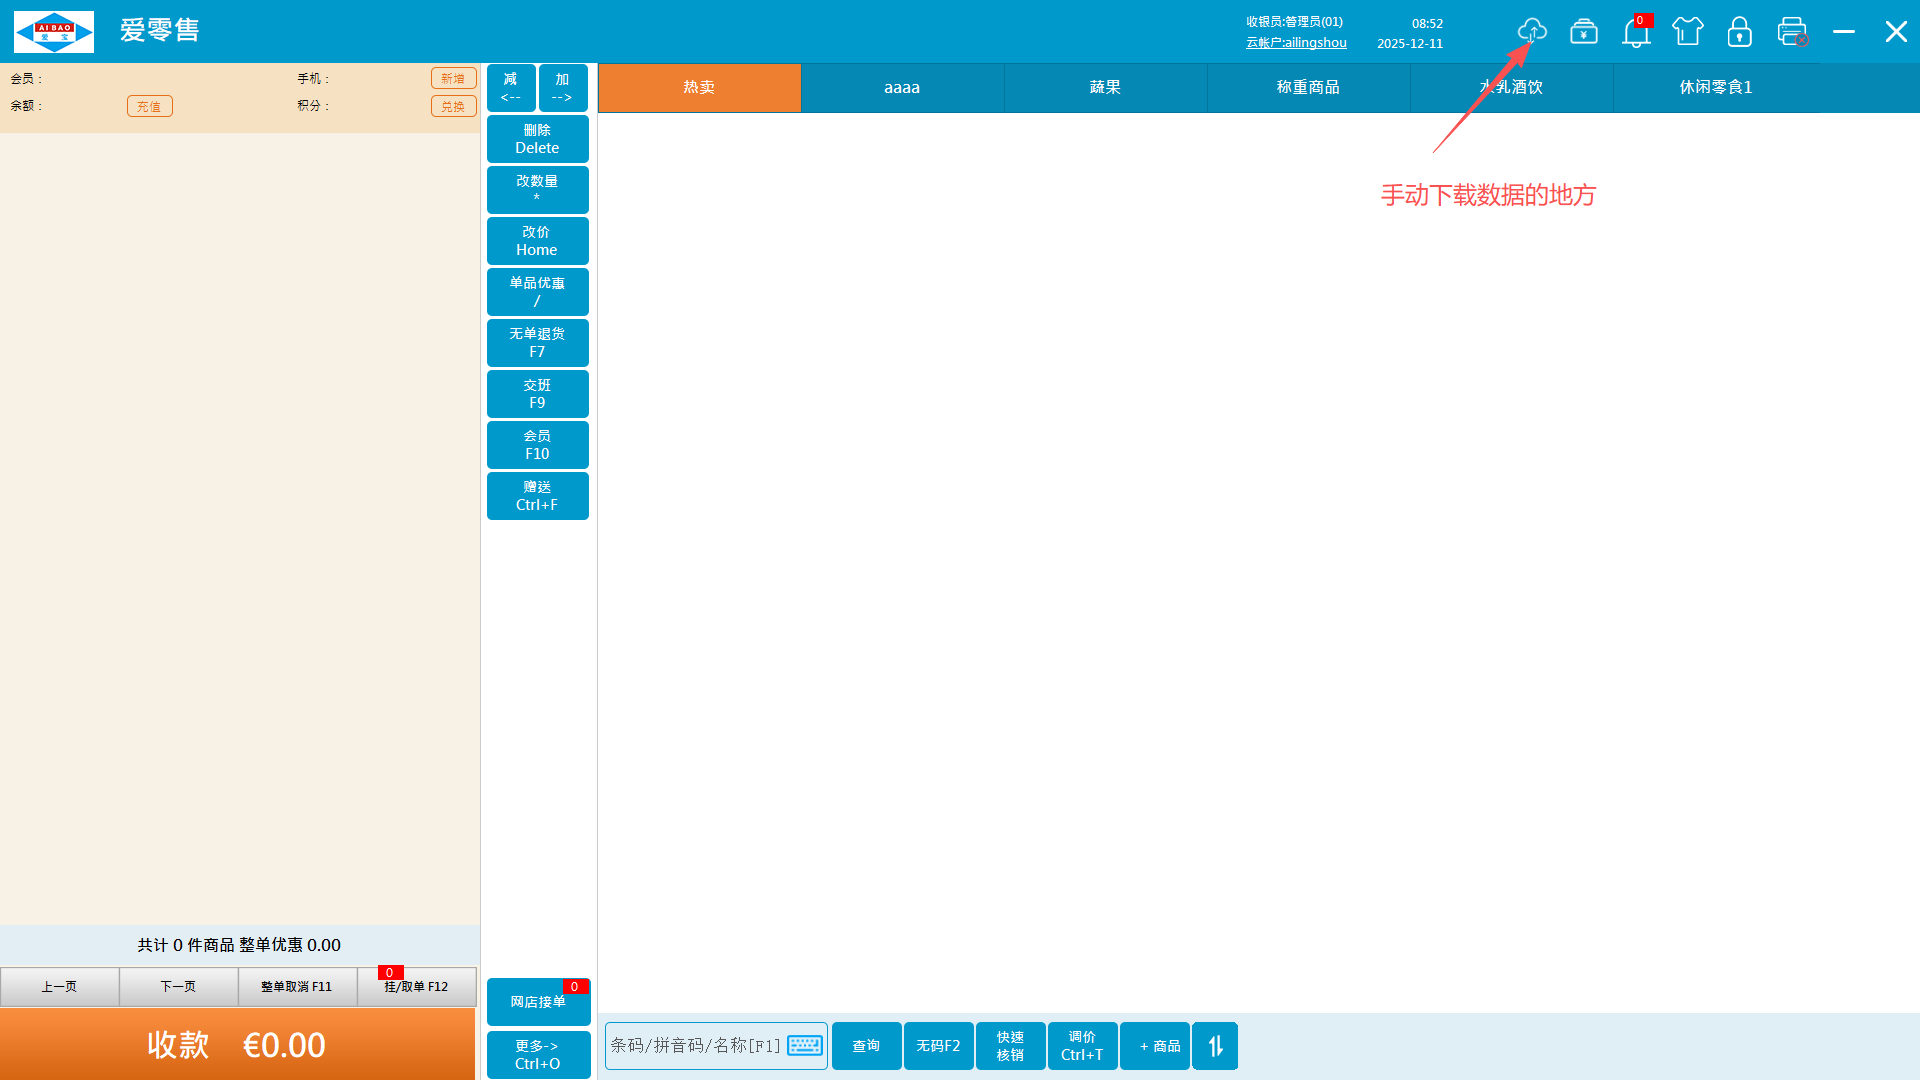Open the printer settings icon
This screenshot has width=1920, height=1080.
click(x=1792, y=32)
